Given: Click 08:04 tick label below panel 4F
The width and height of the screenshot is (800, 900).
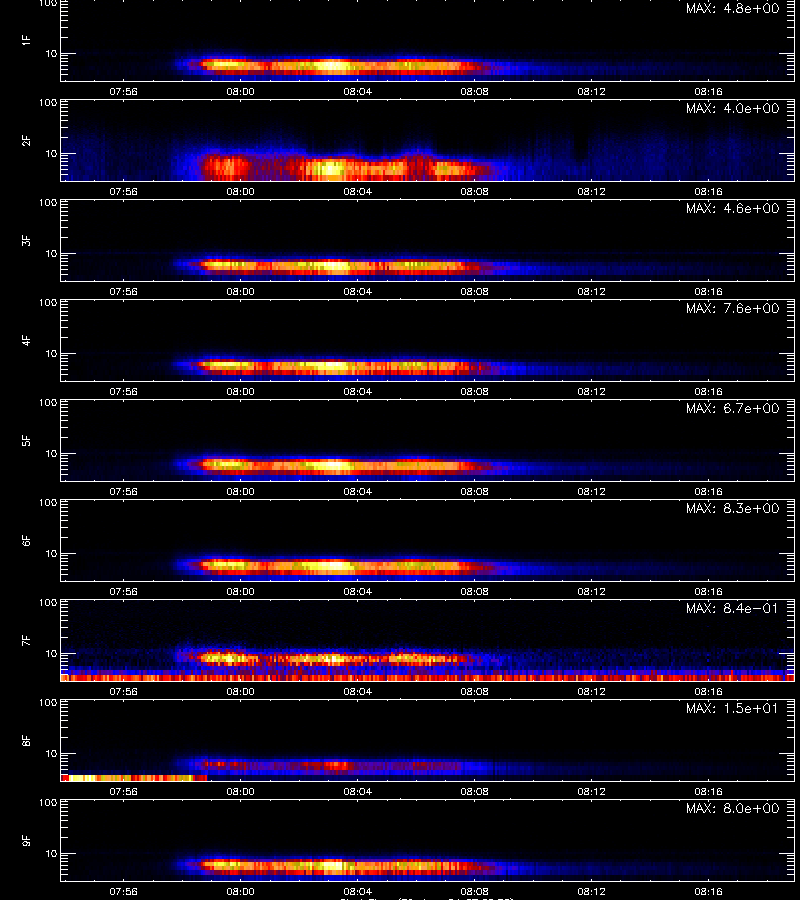Looking at the screenshot, I should 358,391.
